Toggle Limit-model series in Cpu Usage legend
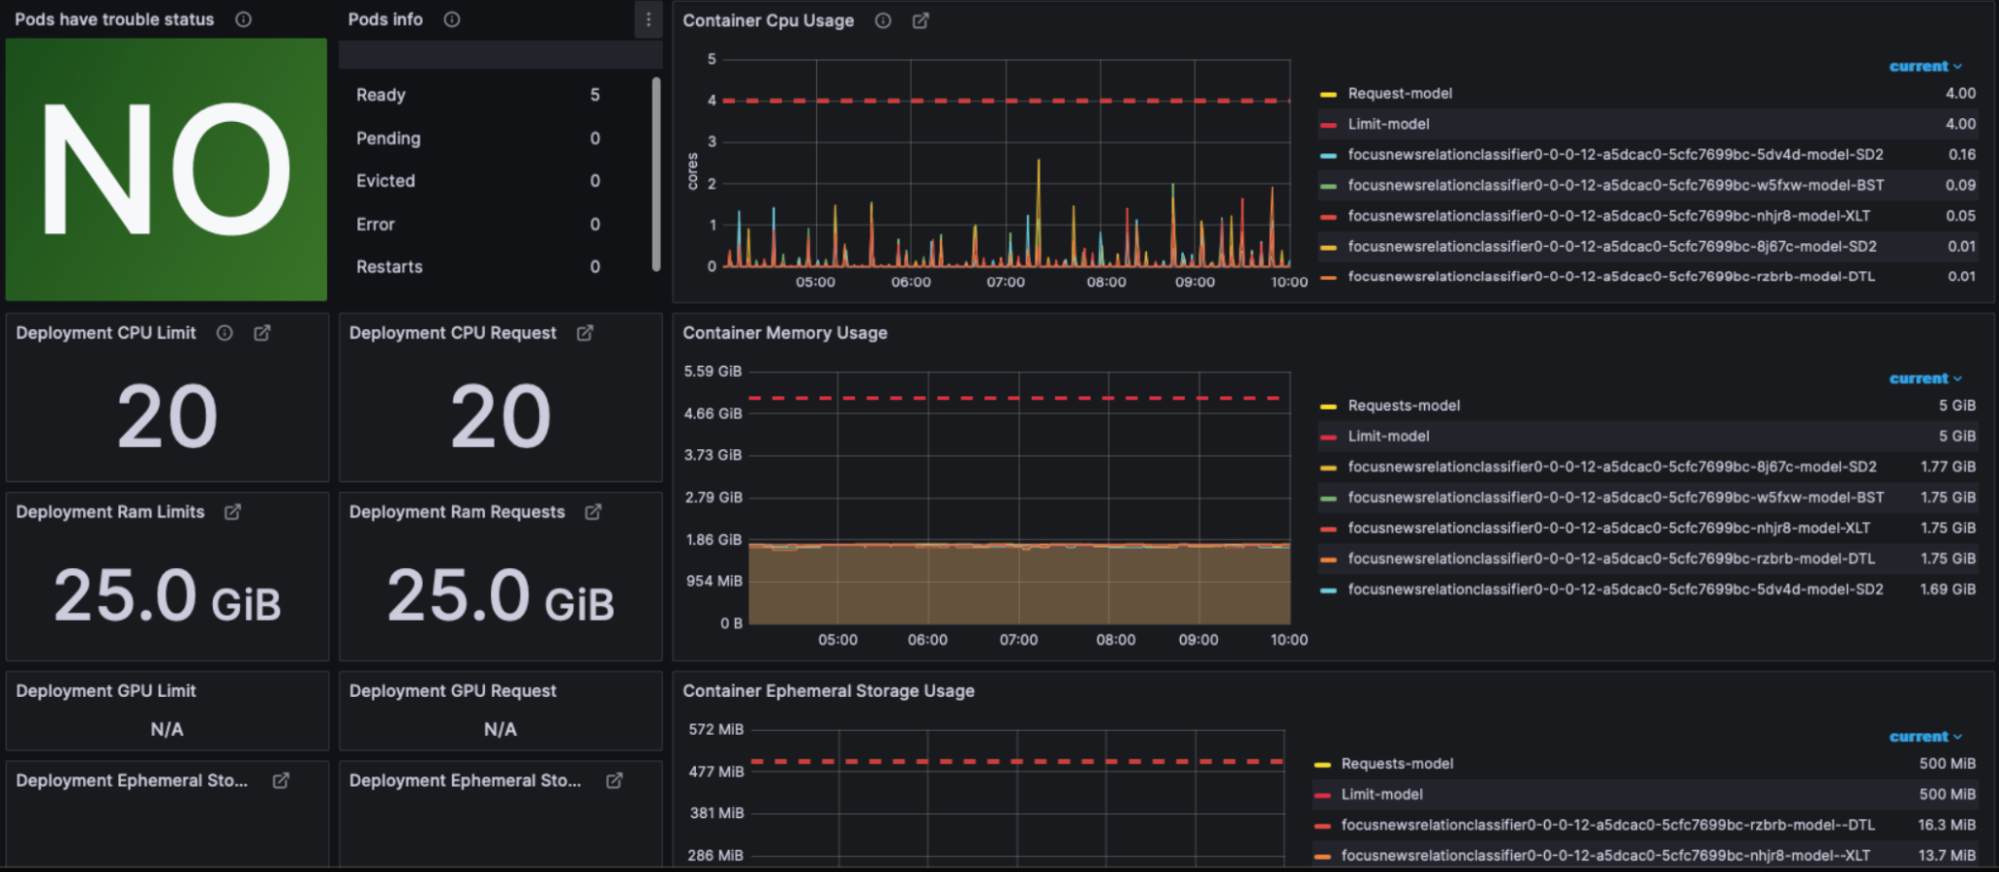This screenshot has width=1999, height=872. pos(1388,124)
